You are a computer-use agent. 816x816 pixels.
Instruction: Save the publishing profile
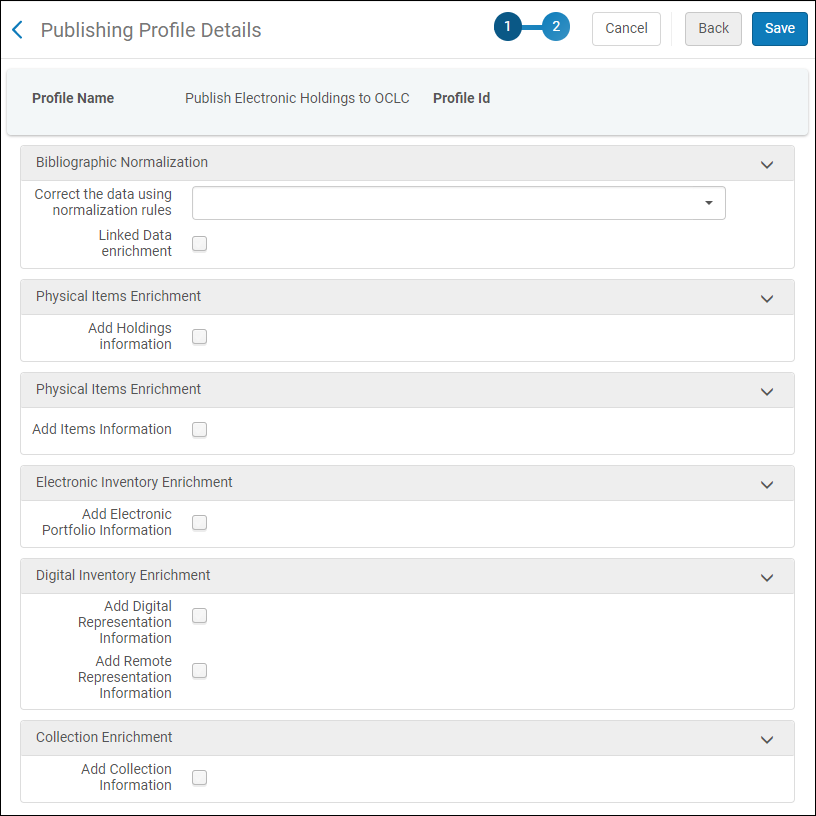779,29
